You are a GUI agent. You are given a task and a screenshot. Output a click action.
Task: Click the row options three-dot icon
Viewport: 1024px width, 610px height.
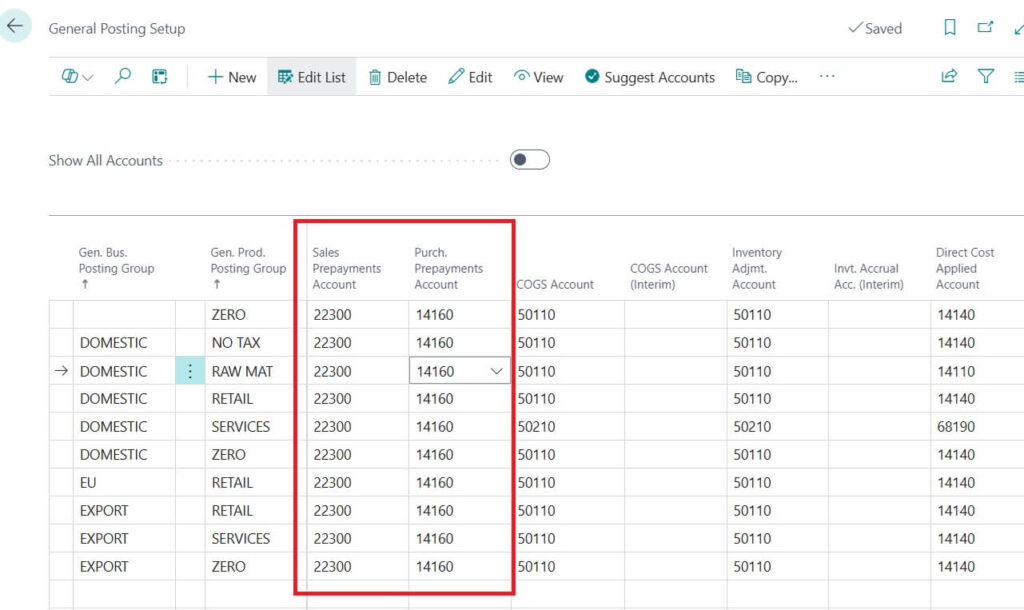190,371
